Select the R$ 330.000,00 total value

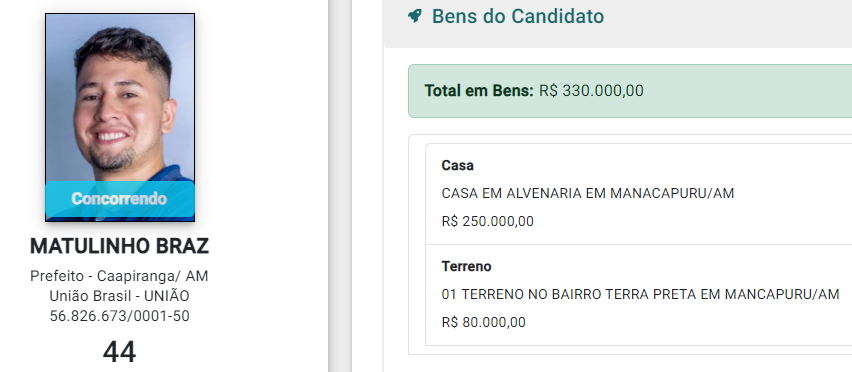[x=591, y=90]
